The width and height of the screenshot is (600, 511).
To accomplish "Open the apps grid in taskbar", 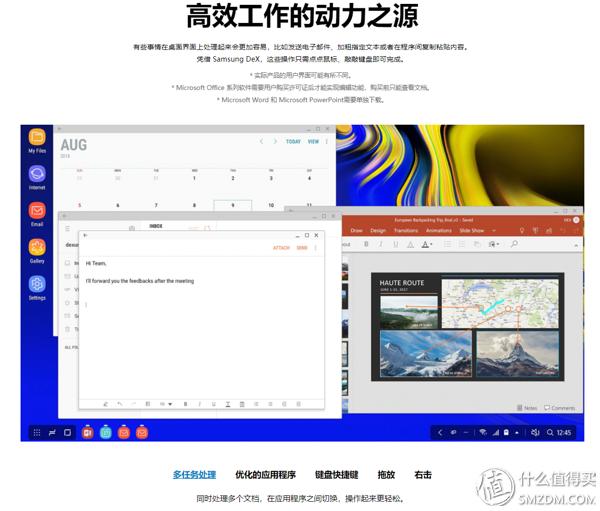I will coord(37,433).
